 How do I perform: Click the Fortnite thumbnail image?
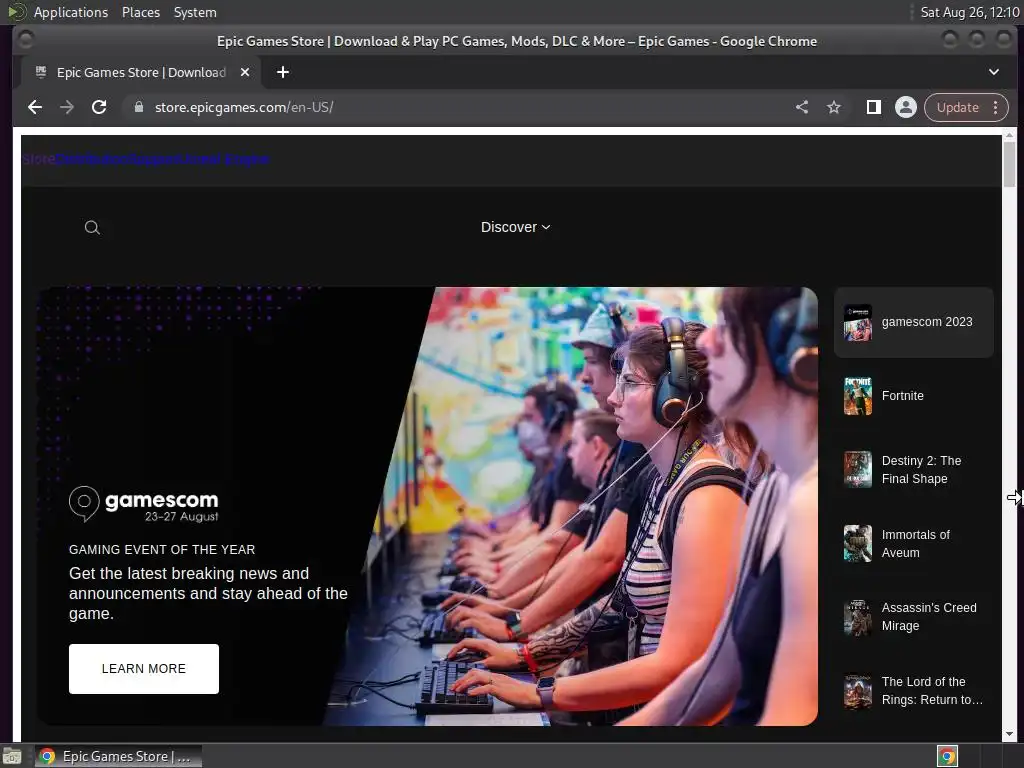[857, 396]
